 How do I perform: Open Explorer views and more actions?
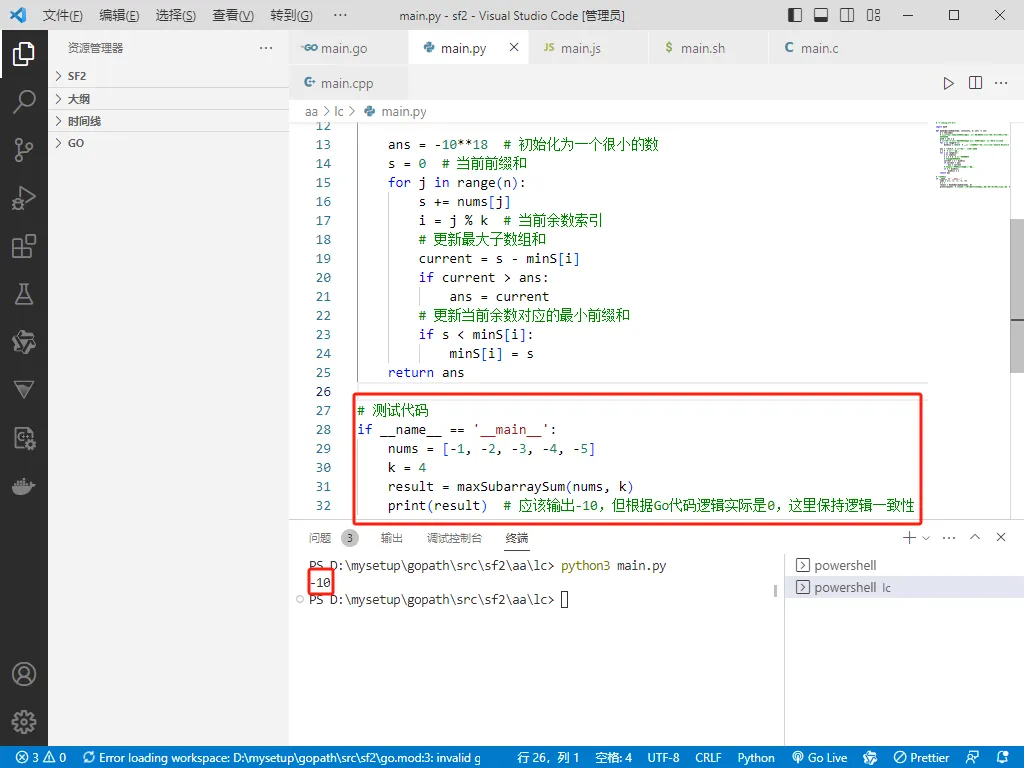(266, 48)
